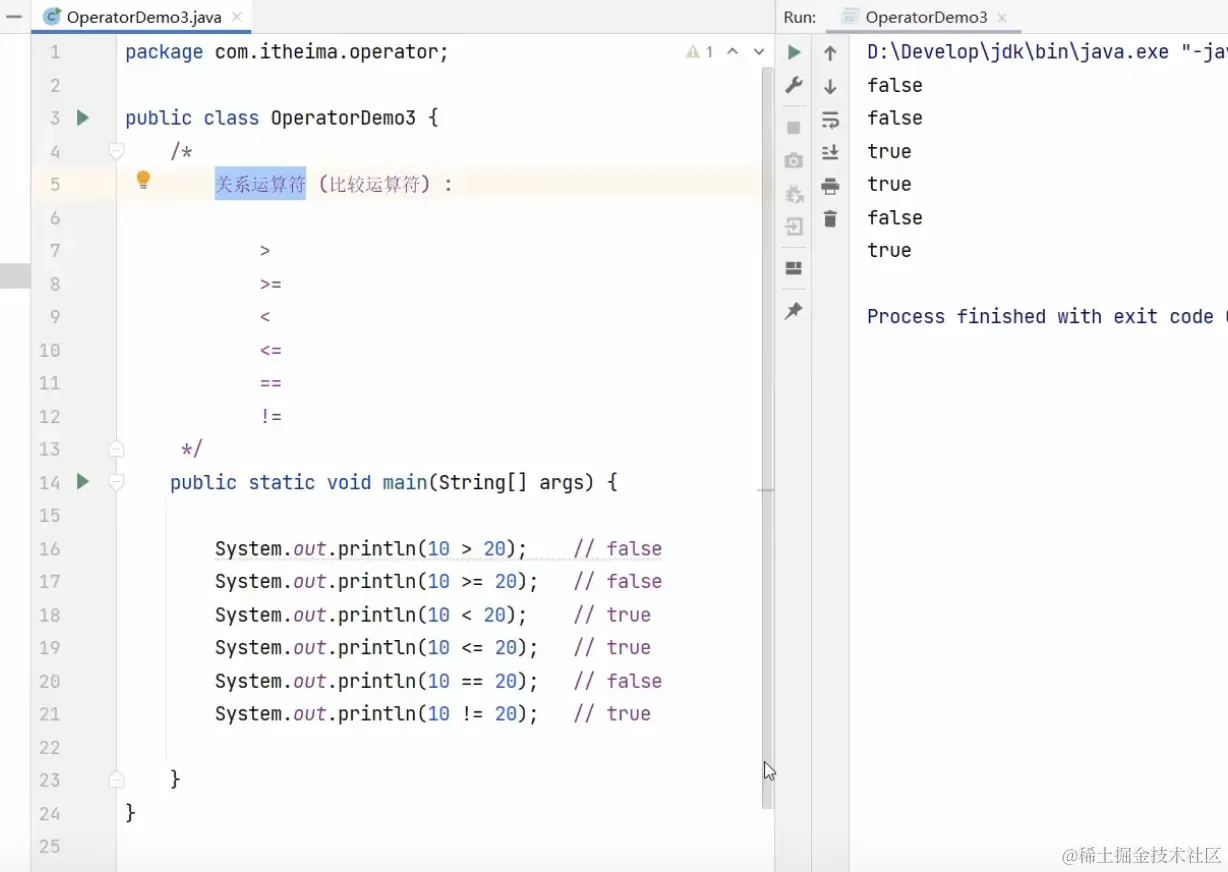
Task: Print console output with printer icon
Action: pos(830,185)
